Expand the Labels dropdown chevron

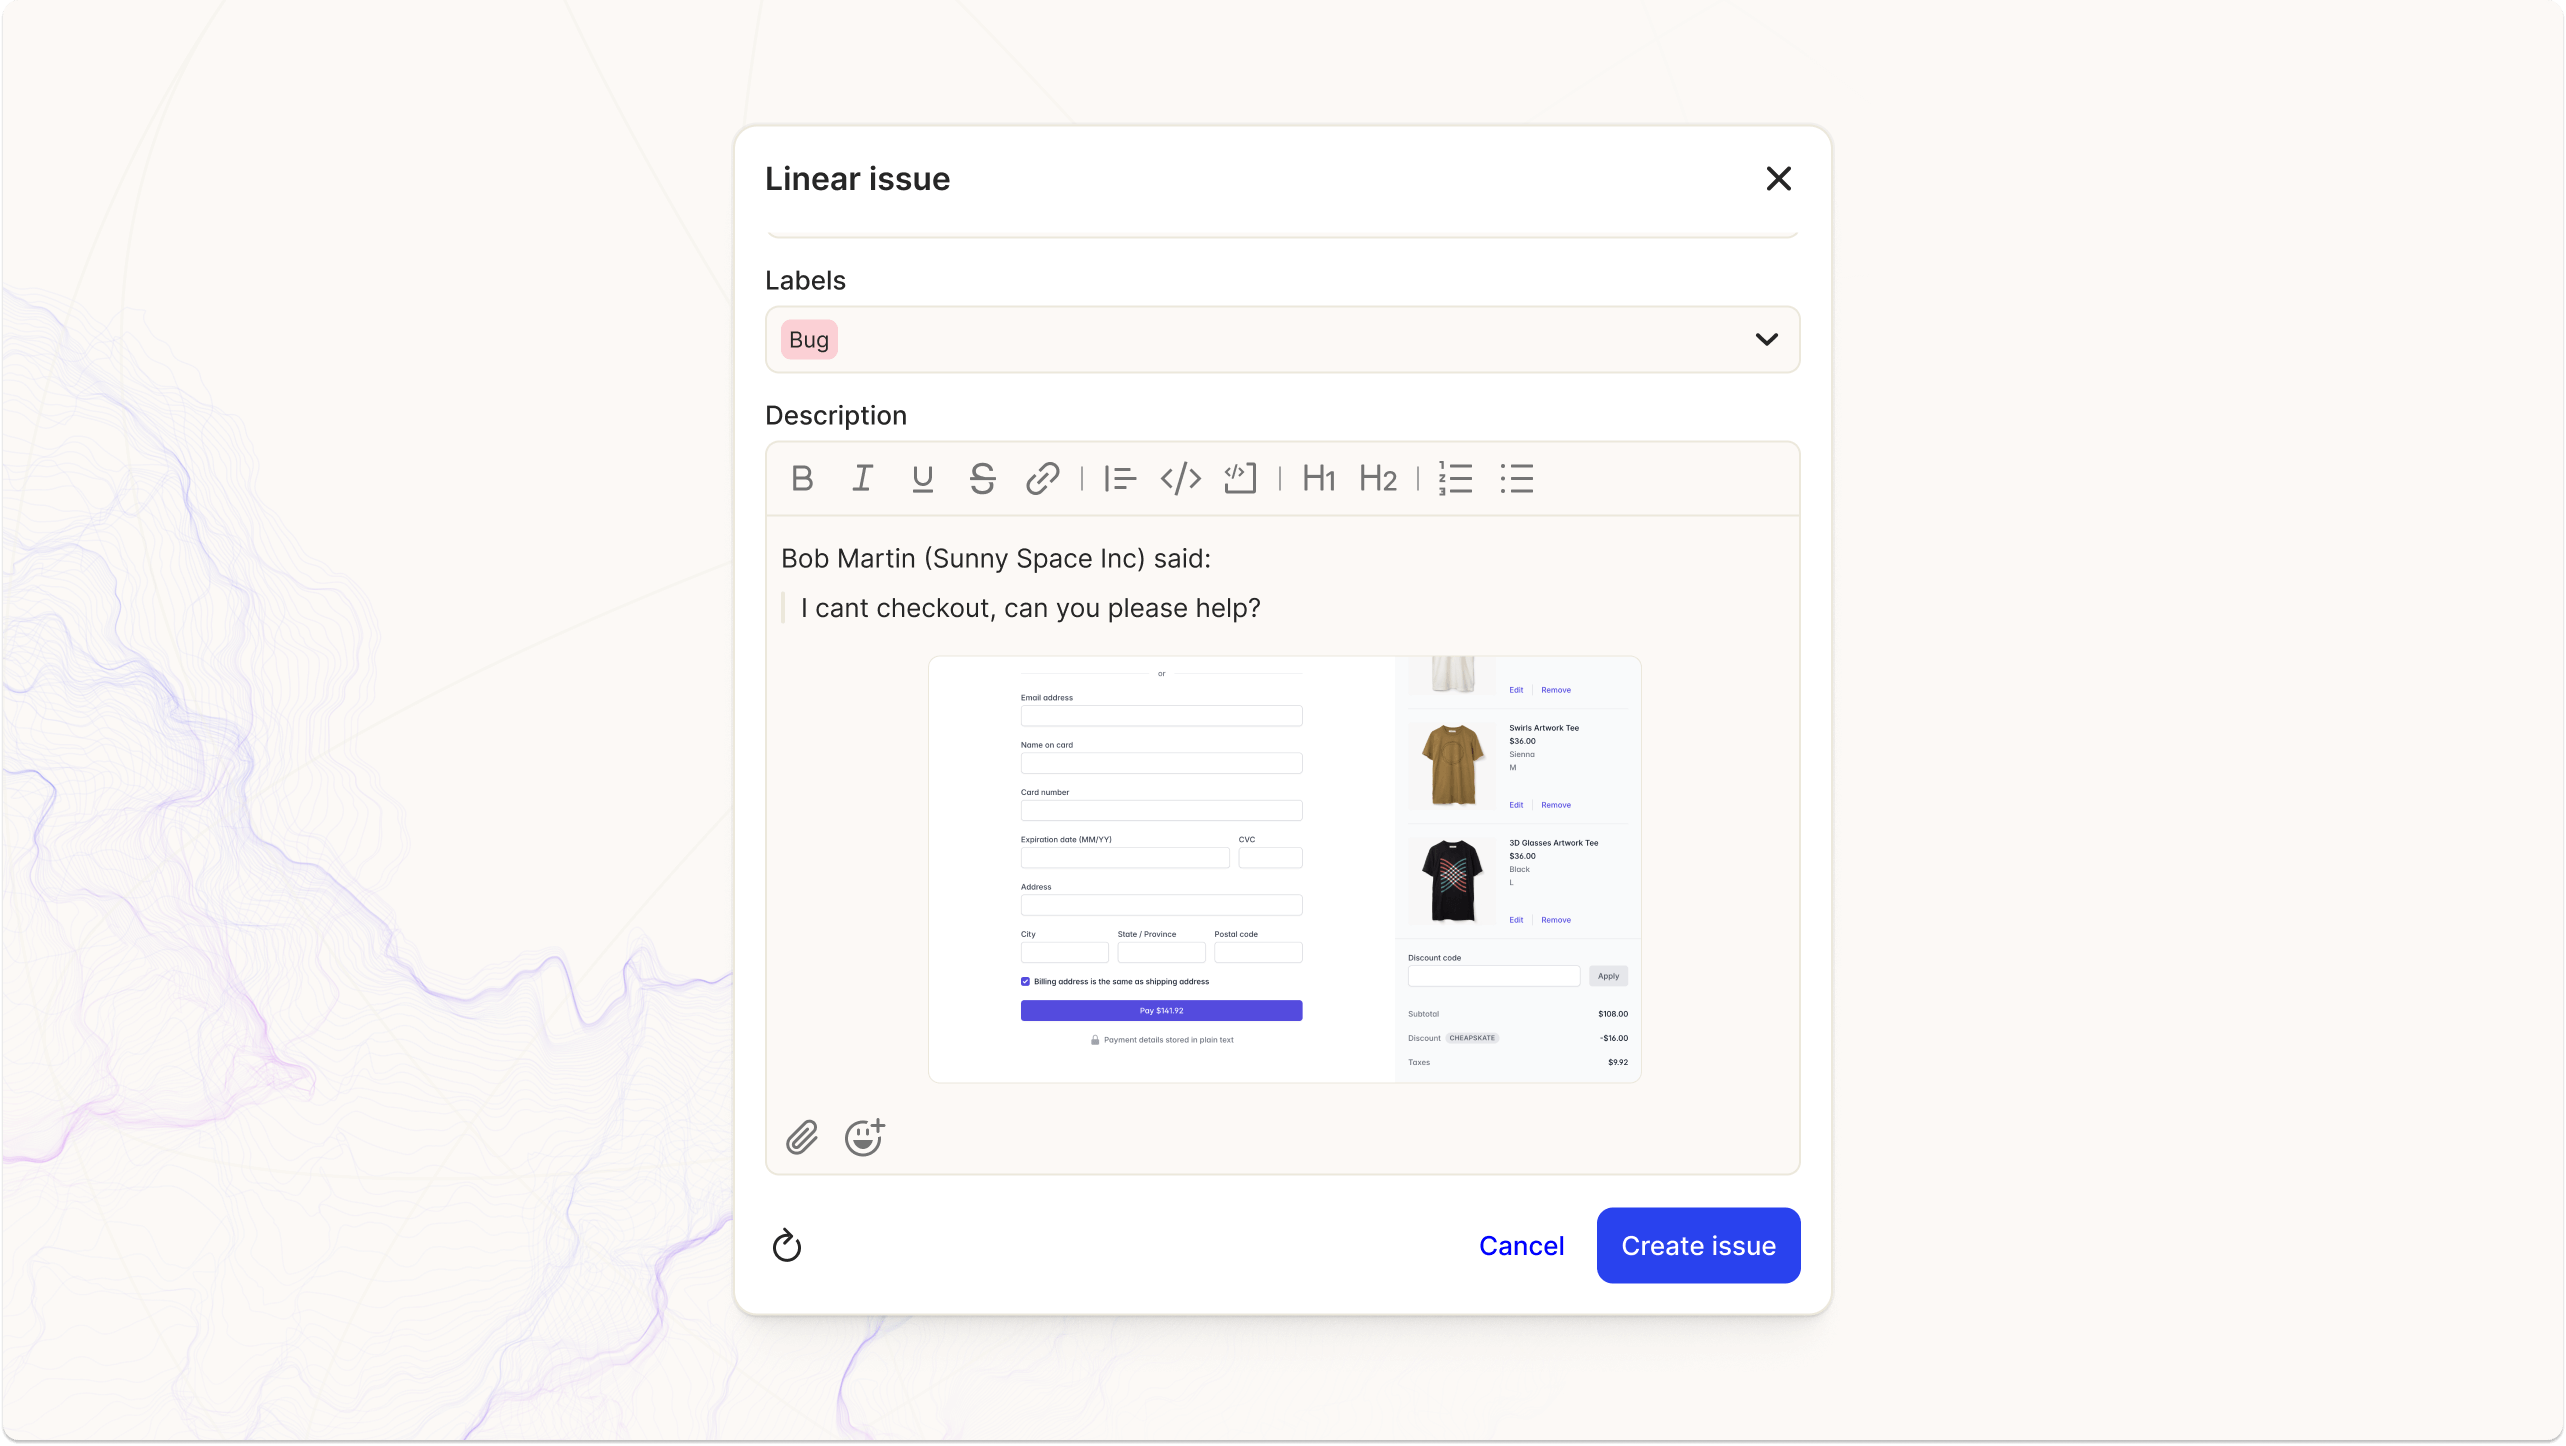pos(1766,340)
